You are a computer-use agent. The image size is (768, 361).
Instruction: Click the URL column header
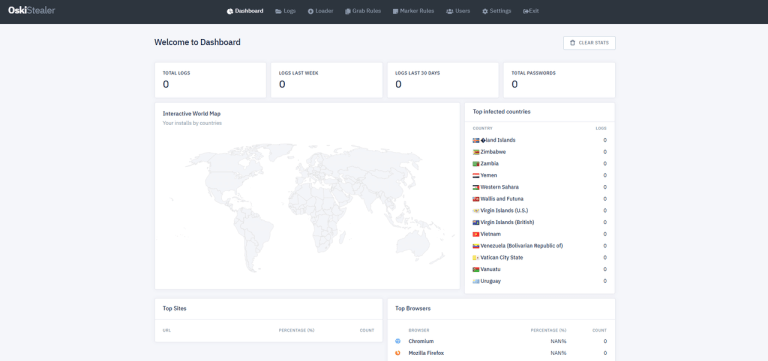click(167, 330)
